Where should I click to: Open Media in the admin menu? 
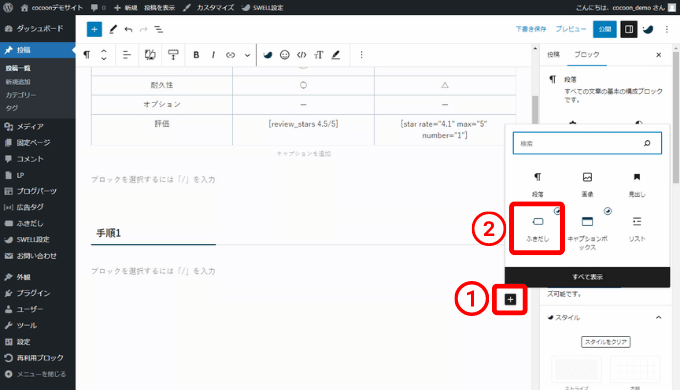coord(38,127)
